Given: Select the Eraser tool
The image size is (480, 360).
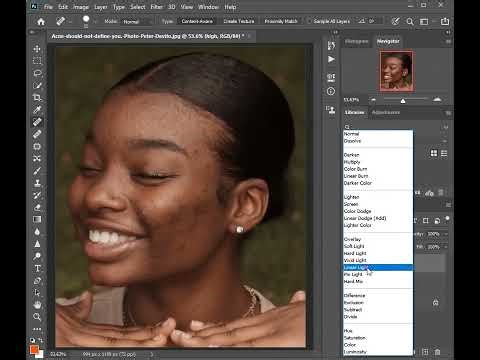Looking at the screenshot, I should click(x=37, y=207).
